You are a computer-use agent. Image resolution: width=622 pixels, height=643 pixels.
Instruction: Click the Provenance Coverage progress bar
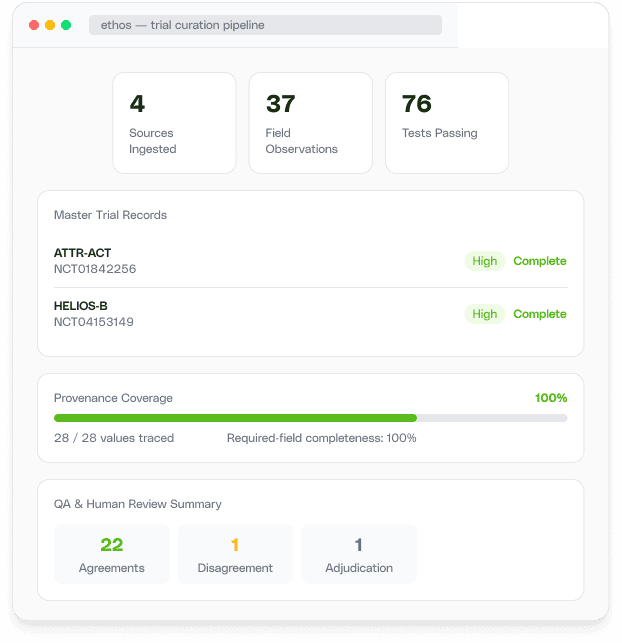coord(311,418)
